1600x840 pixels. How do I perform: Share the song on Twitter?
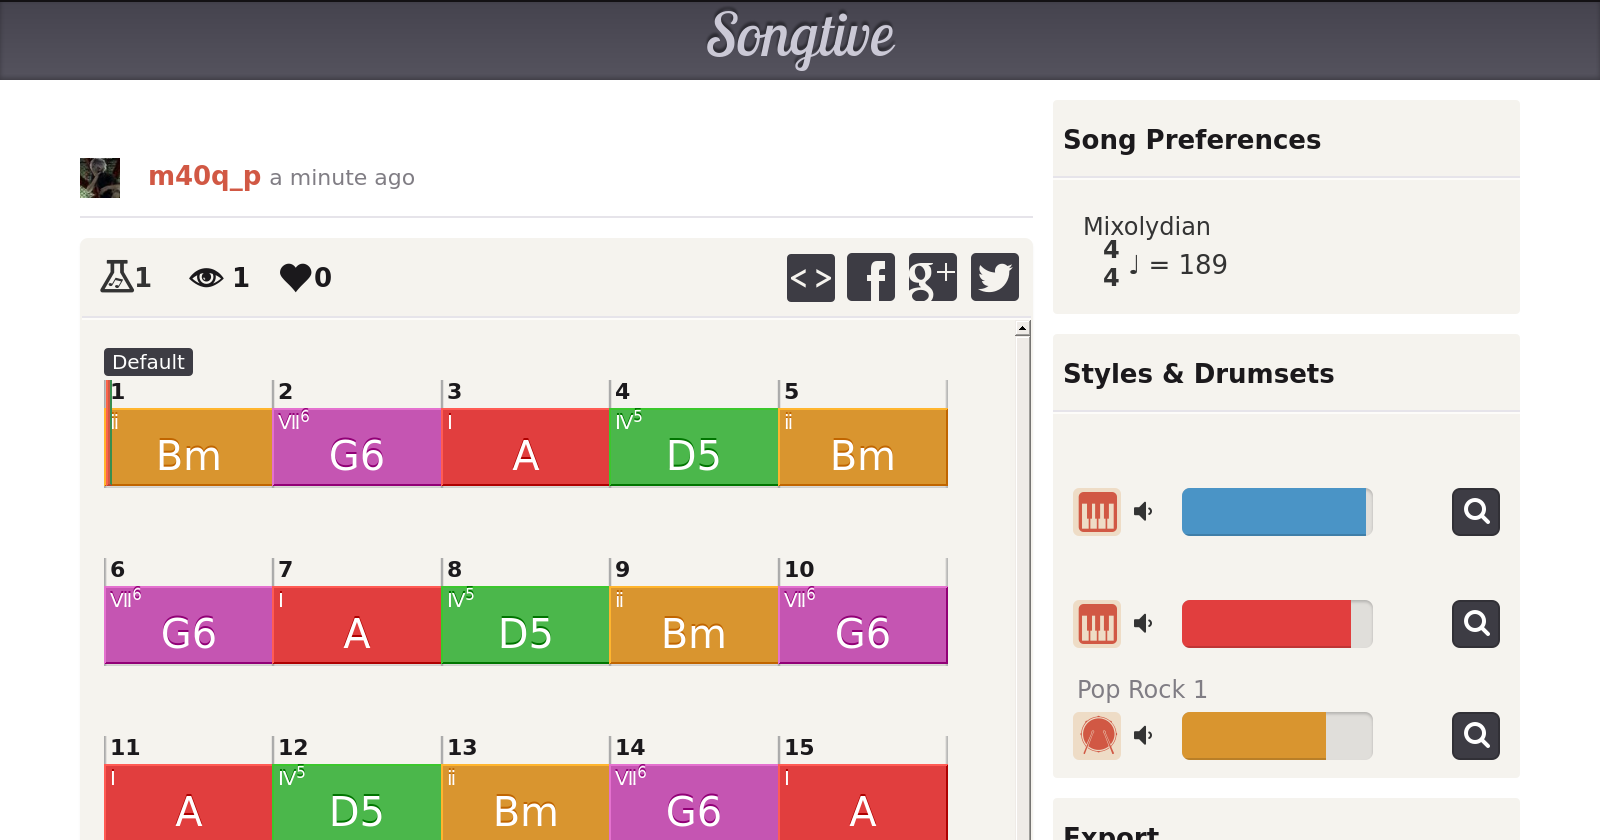coord(994,277)
